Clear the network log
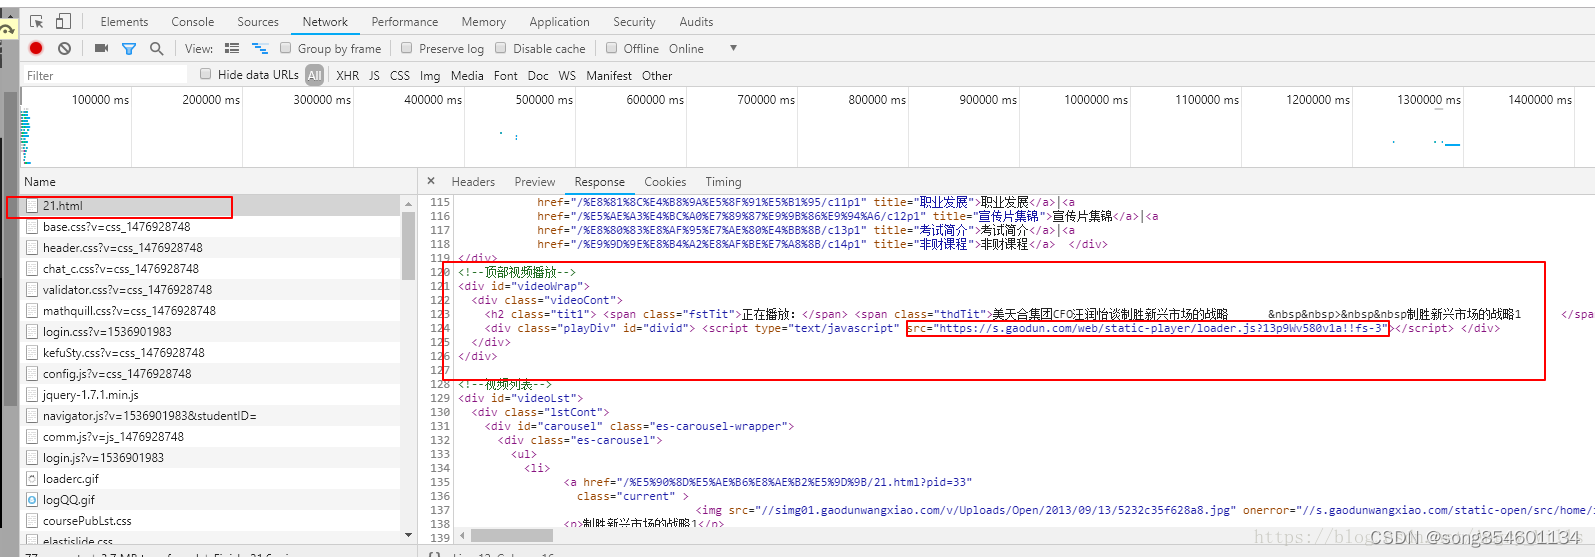This screenshot has width=1595, height=557. pos(64,48)
